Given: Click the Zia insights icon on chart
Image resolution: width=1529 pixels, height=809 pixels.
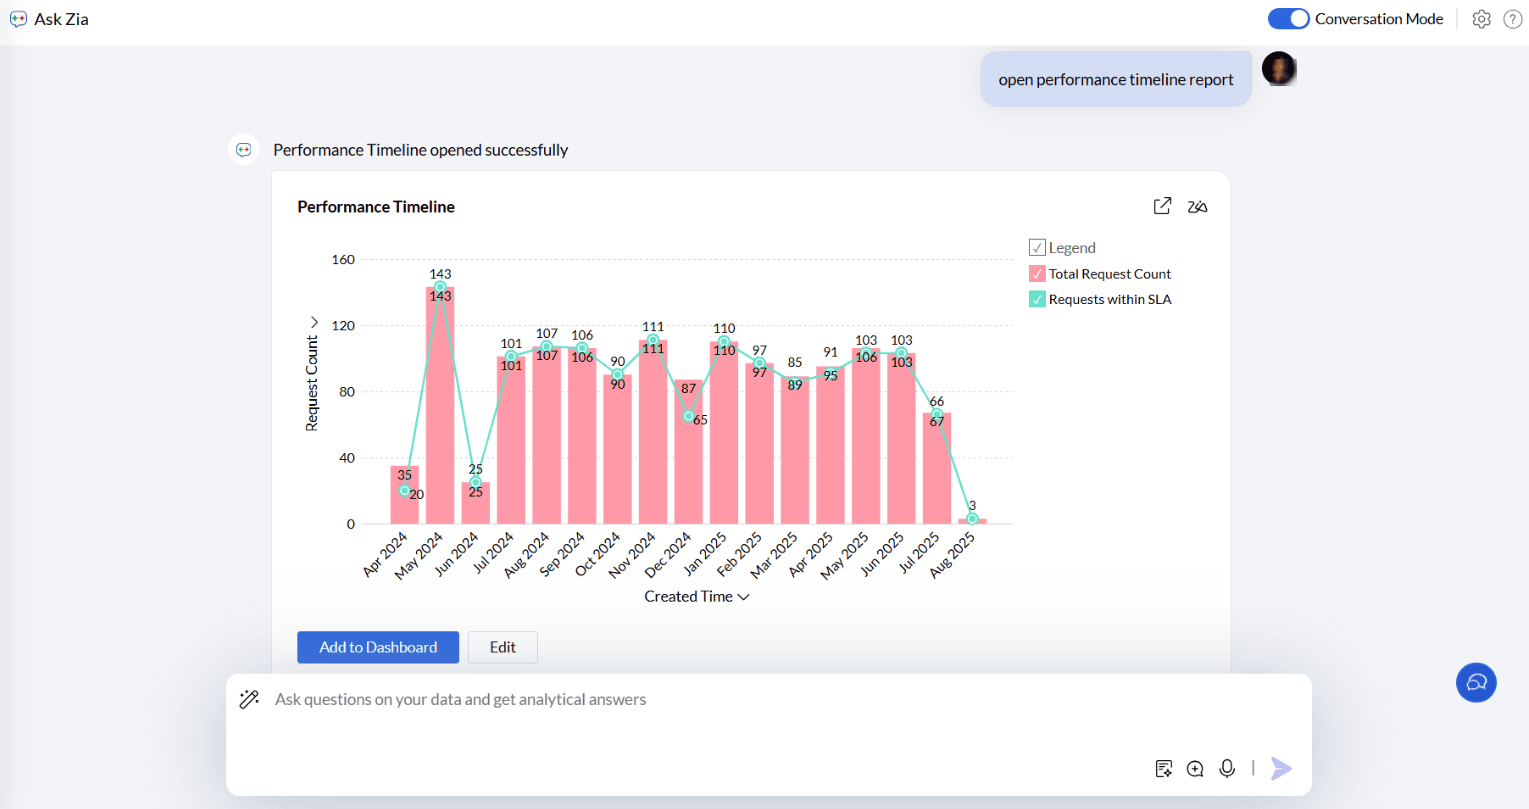Looking at the screenshot, I should (1197, 207).
